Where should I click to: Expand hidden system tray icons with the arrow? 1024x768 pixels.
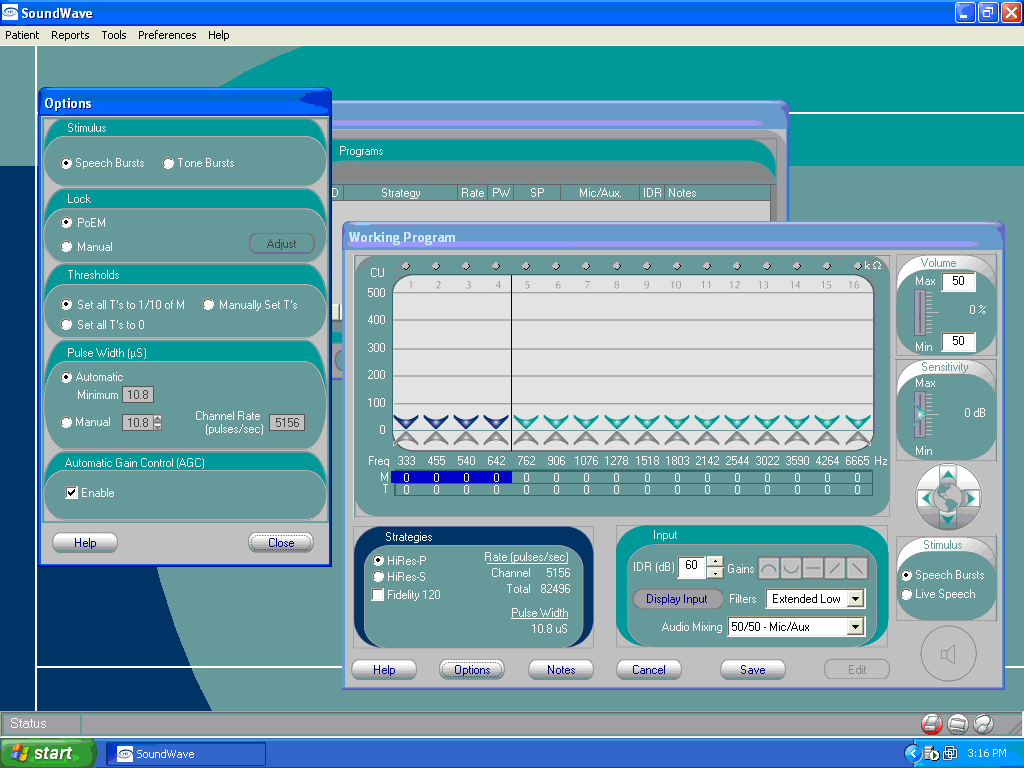click(x=912, y=753)
